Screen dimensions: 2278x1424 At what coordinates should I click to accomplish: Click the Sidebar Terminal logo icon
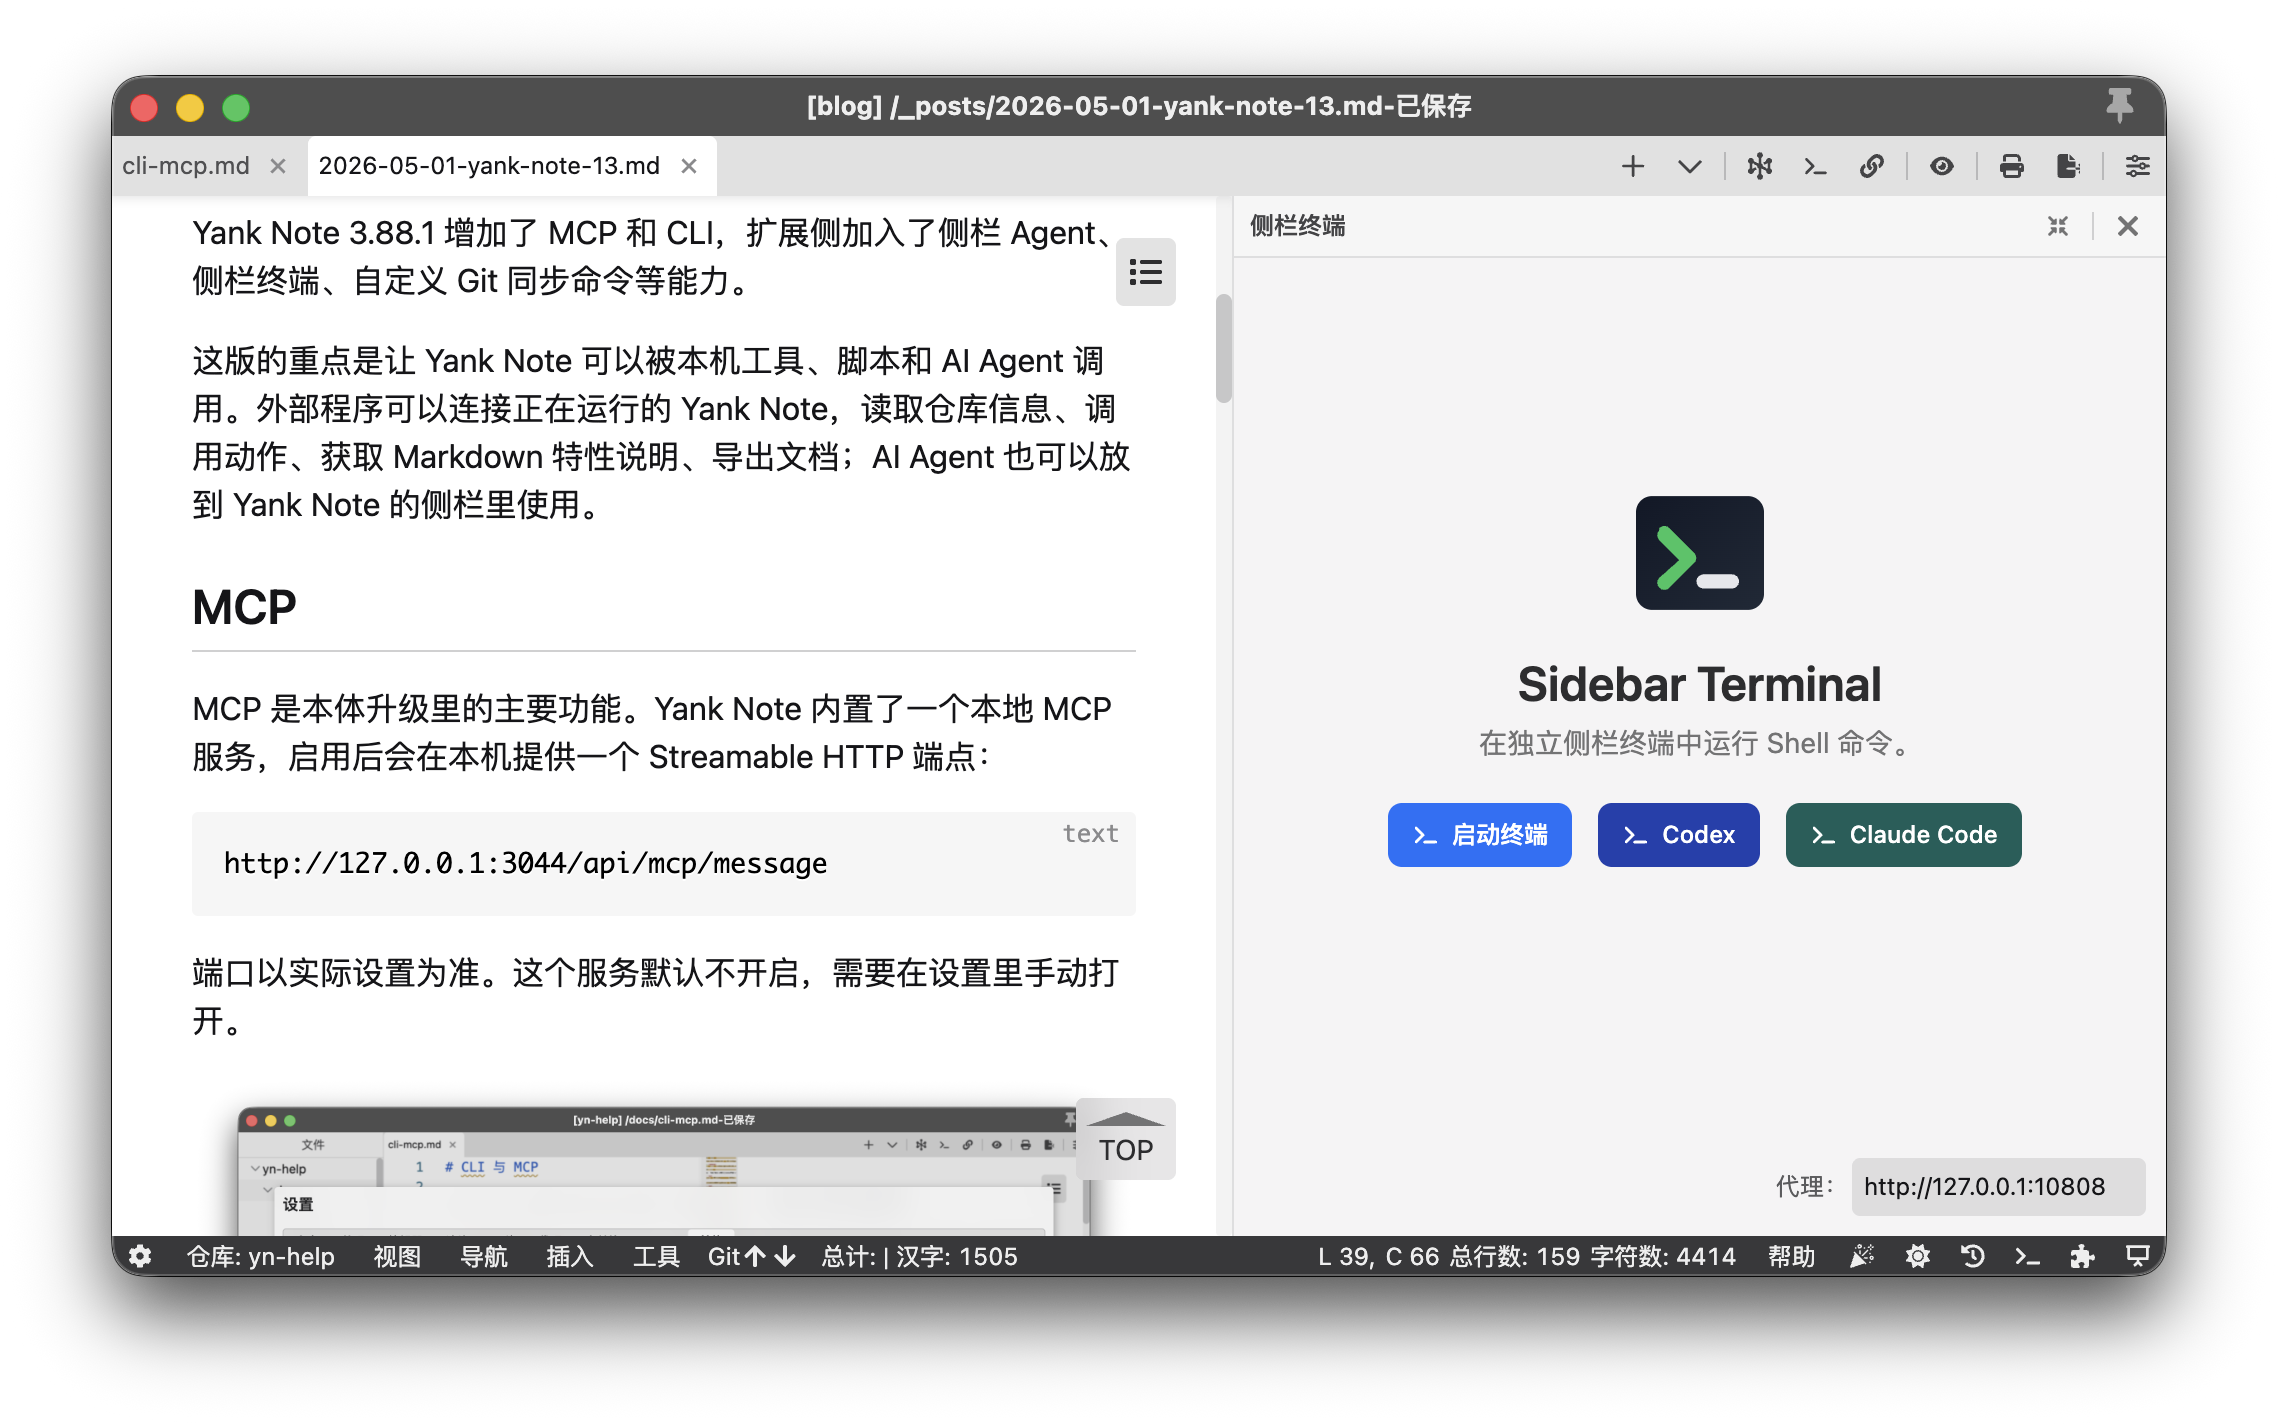point(1699,553)
